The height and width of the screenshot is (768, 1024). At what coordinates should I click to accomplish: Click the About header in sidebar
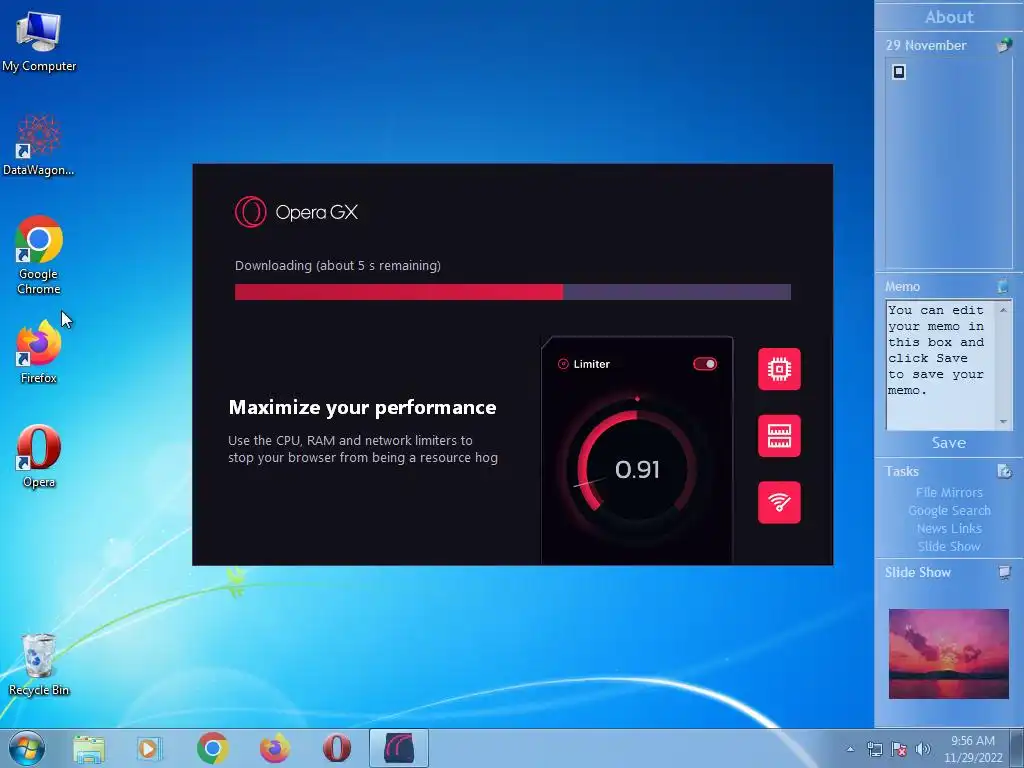point(948,17)
